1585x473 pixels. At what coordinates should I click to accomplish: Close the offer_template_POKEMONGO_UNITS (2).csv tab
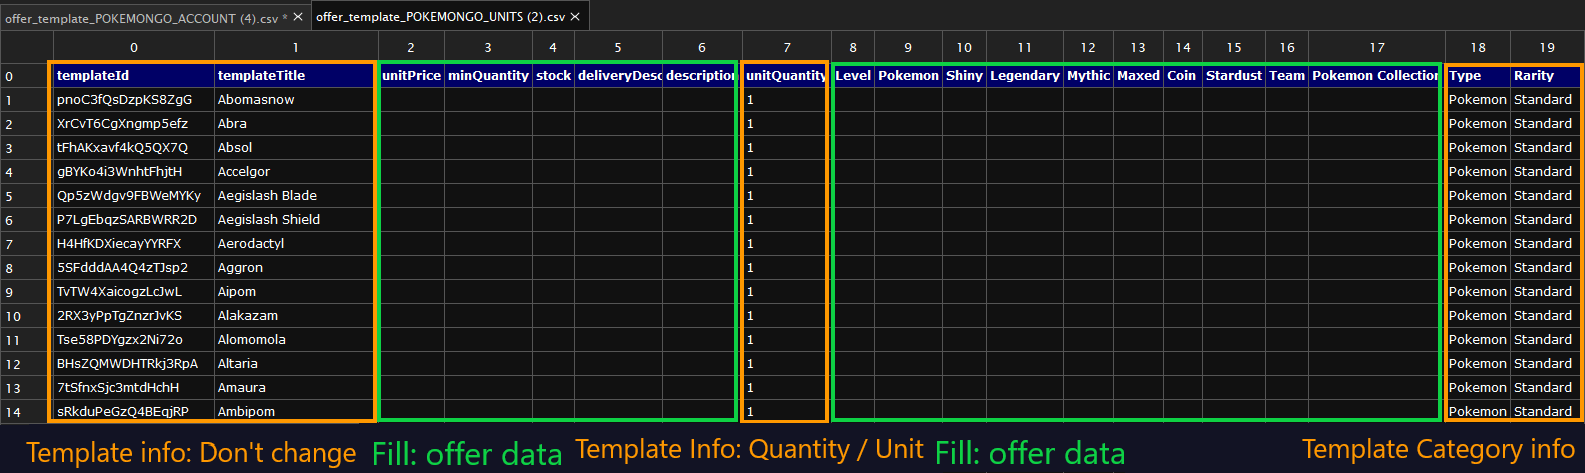coord(575,17)
